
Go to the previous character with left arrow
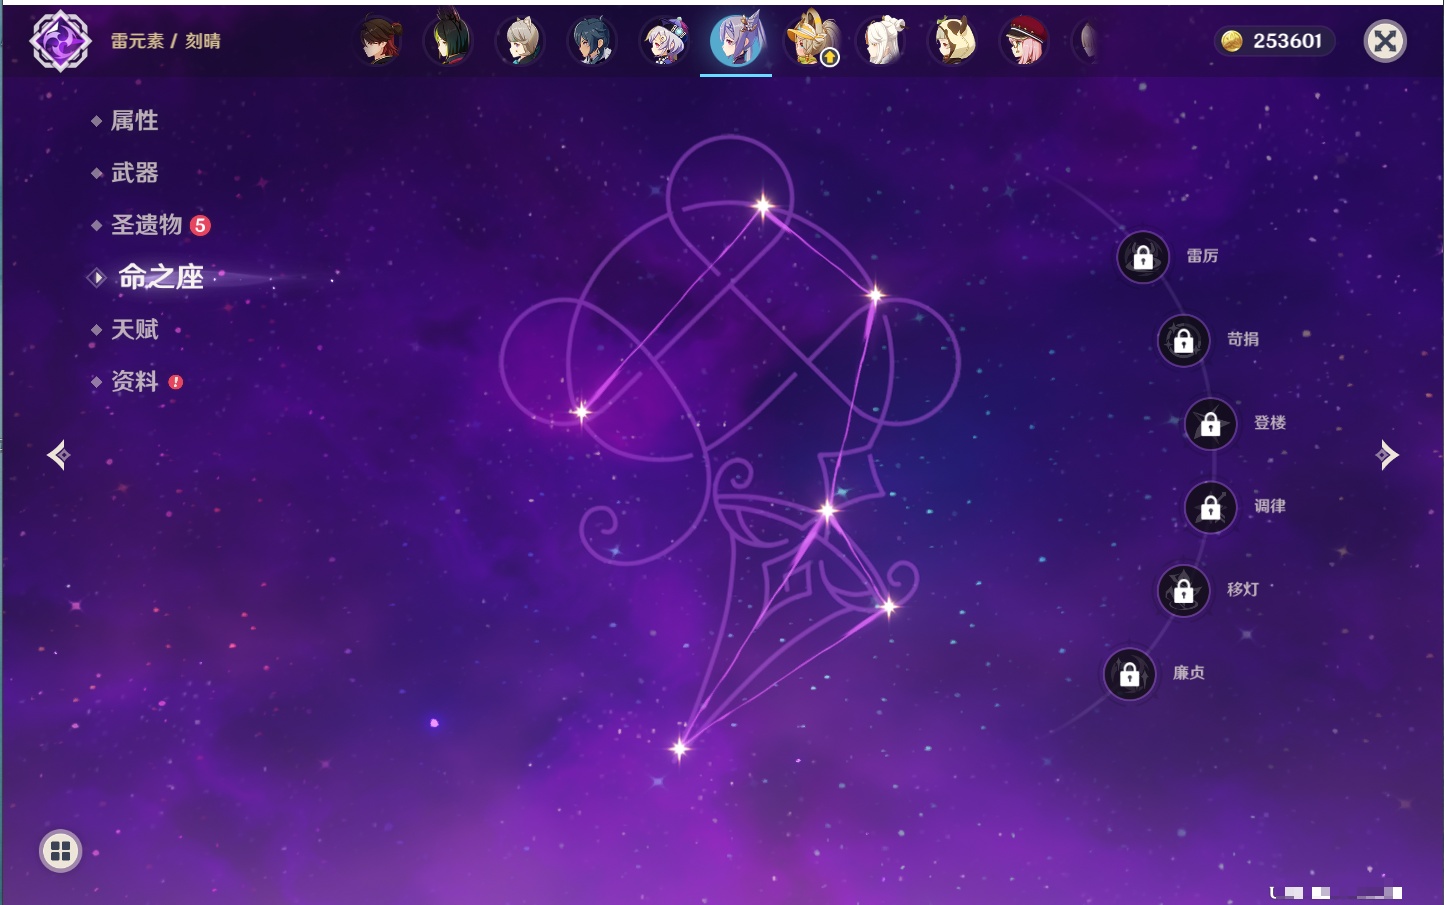[58, 455]
